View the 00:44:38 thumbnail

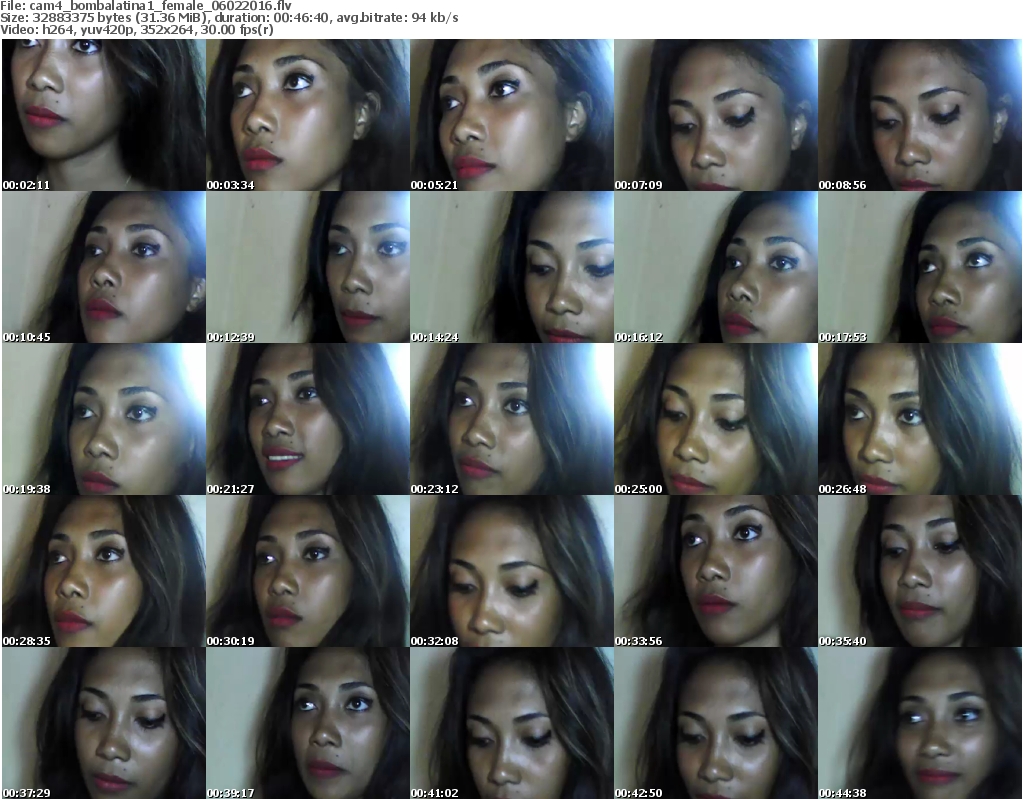[x=920, y=723]
